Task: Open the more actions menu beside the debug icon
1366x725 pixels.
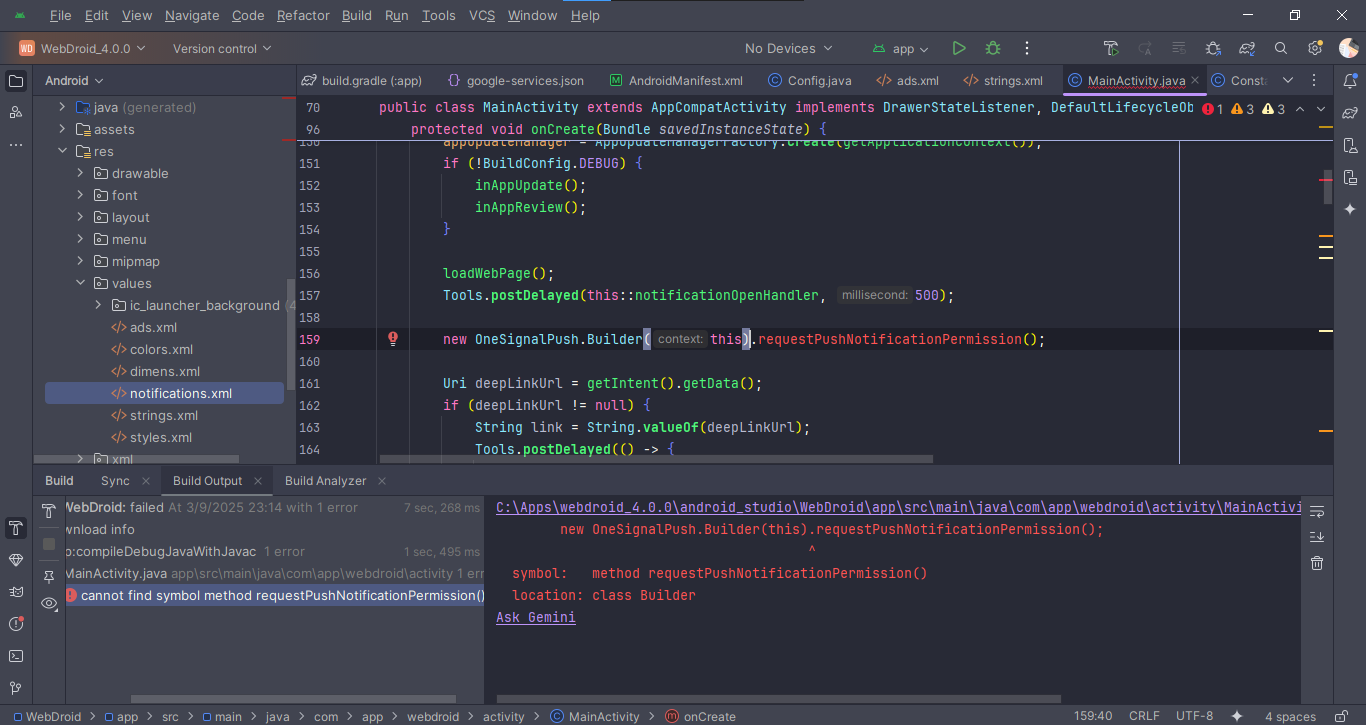Action: [1027, 48]
